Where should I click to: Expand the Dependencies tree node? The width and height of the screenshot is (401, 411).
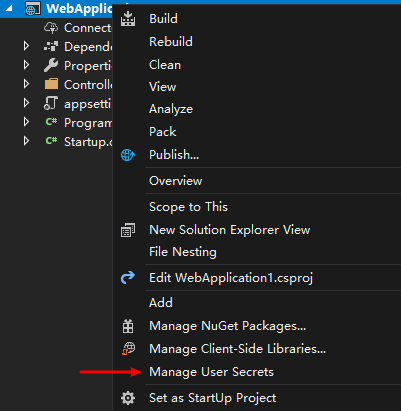coord(26,46)
